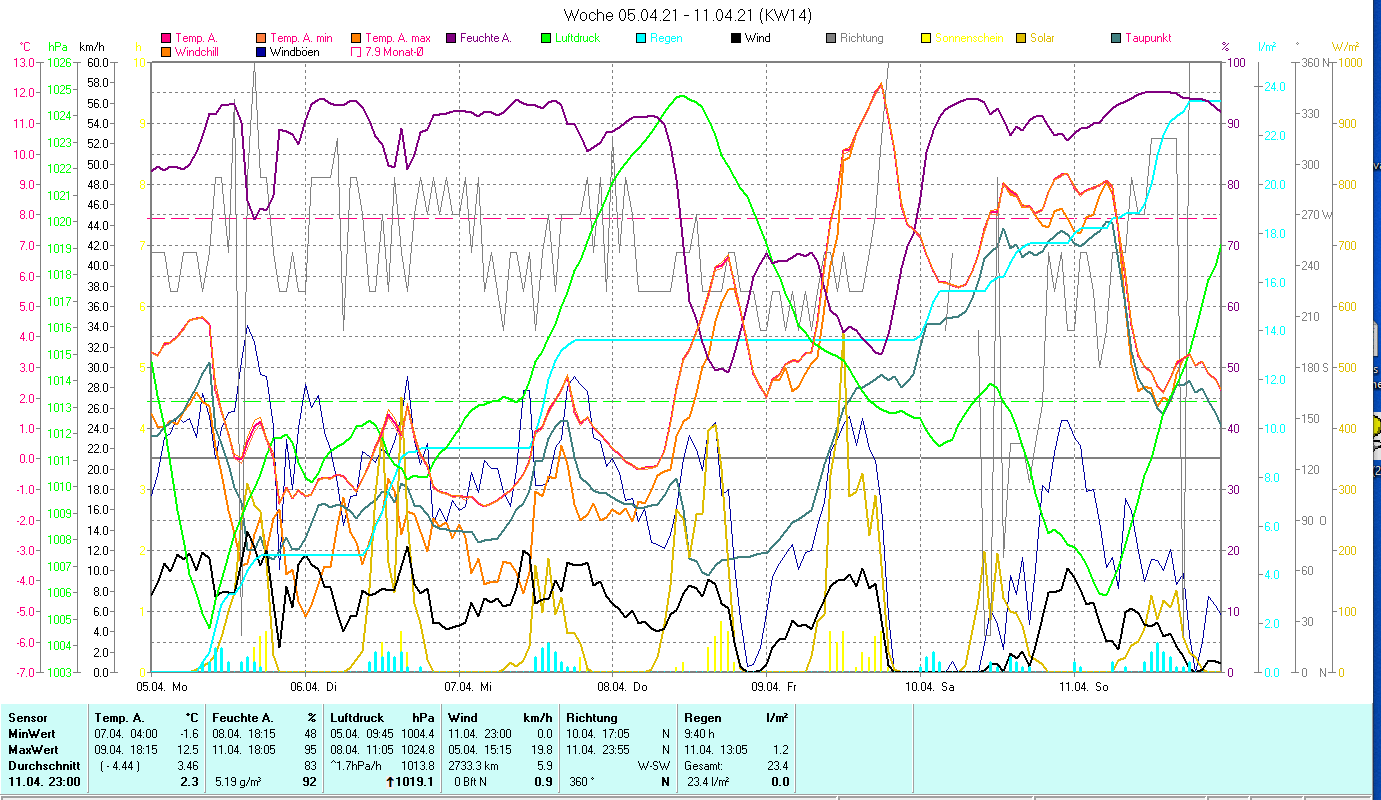Click the 'W/m²' axis unit label
The width and height of the screenshot is (1381, 800).
[1347, 47]
